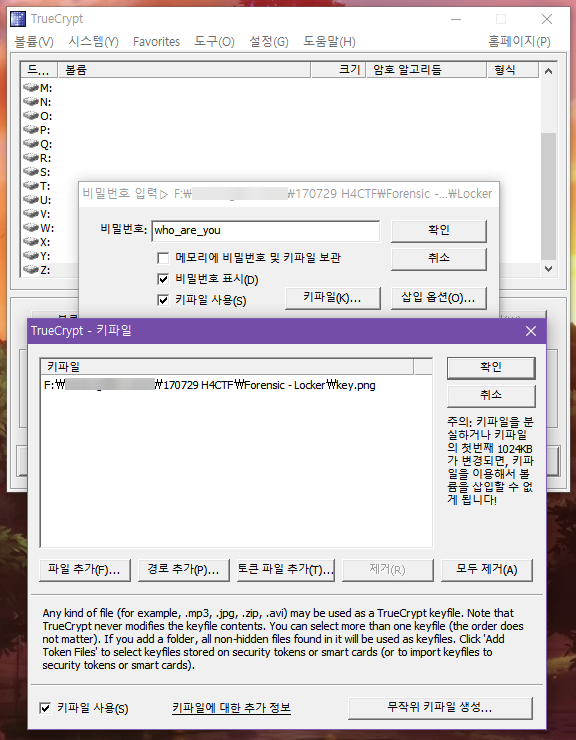Image resolution: width=576 pixels, height=740 pixels.
Task: Click 파일 추가(F)... button
Action: (x=85, y=570)
